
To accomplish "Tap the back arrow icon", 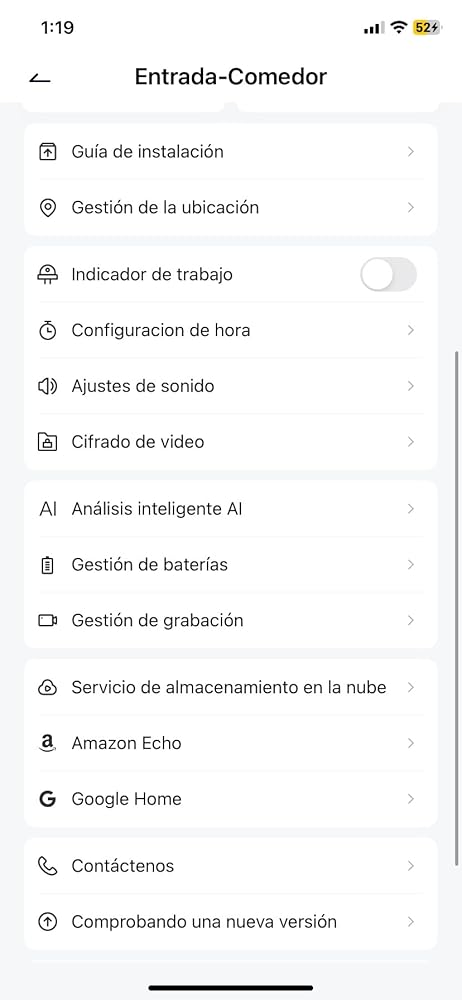I will tap(40, 78).
